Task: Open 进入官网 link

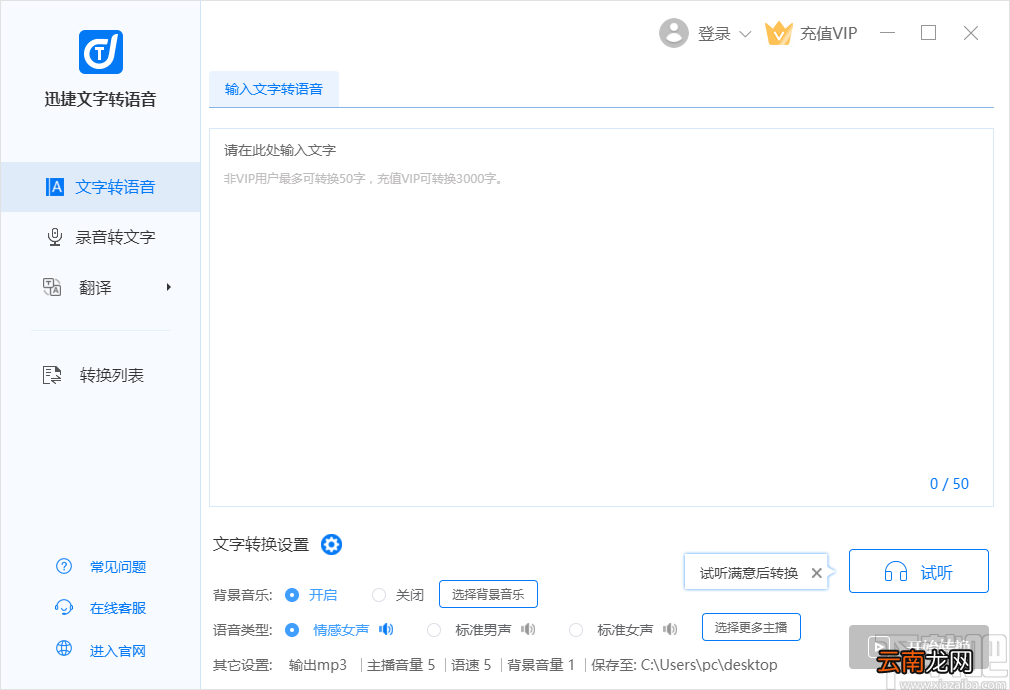Action: (118, 651)
